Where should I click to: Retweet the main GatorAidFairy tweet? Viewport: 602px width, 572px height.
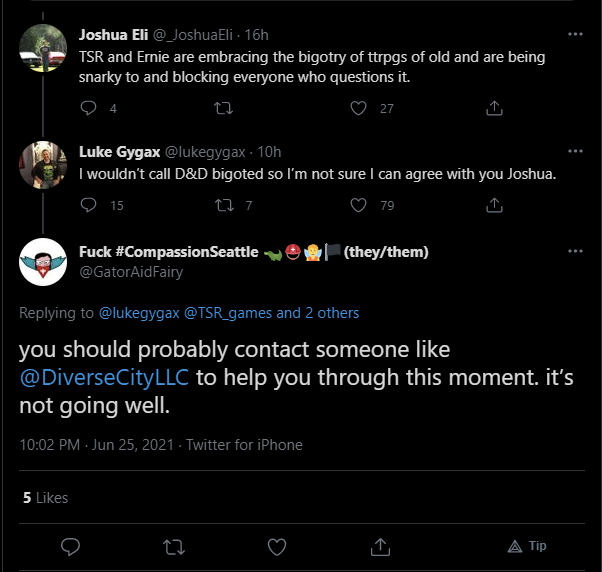pyautogui.click(x=174, y=547)
